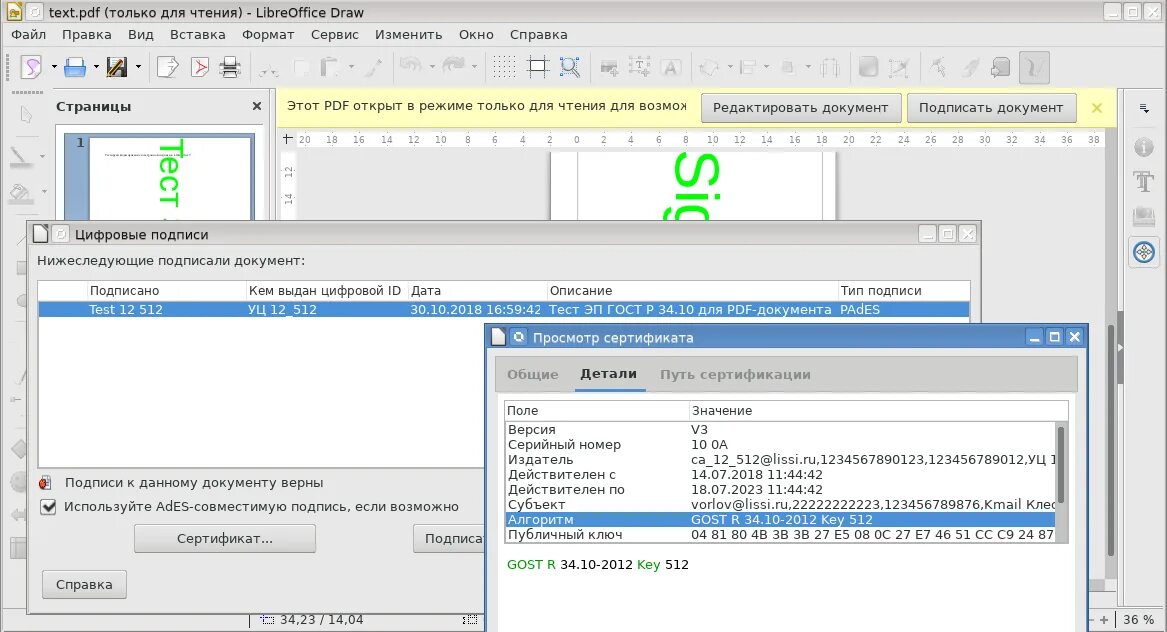This screenshot has width=1167, height=632.
Task: Click the Редактировать документ button
Action: point(801,108)
